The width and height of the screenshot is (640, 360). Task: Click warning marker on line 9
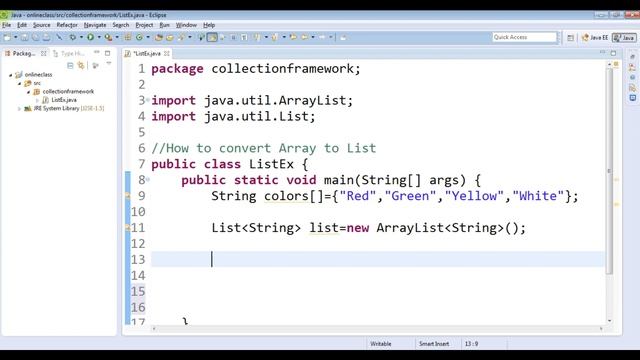pos(127,196)
